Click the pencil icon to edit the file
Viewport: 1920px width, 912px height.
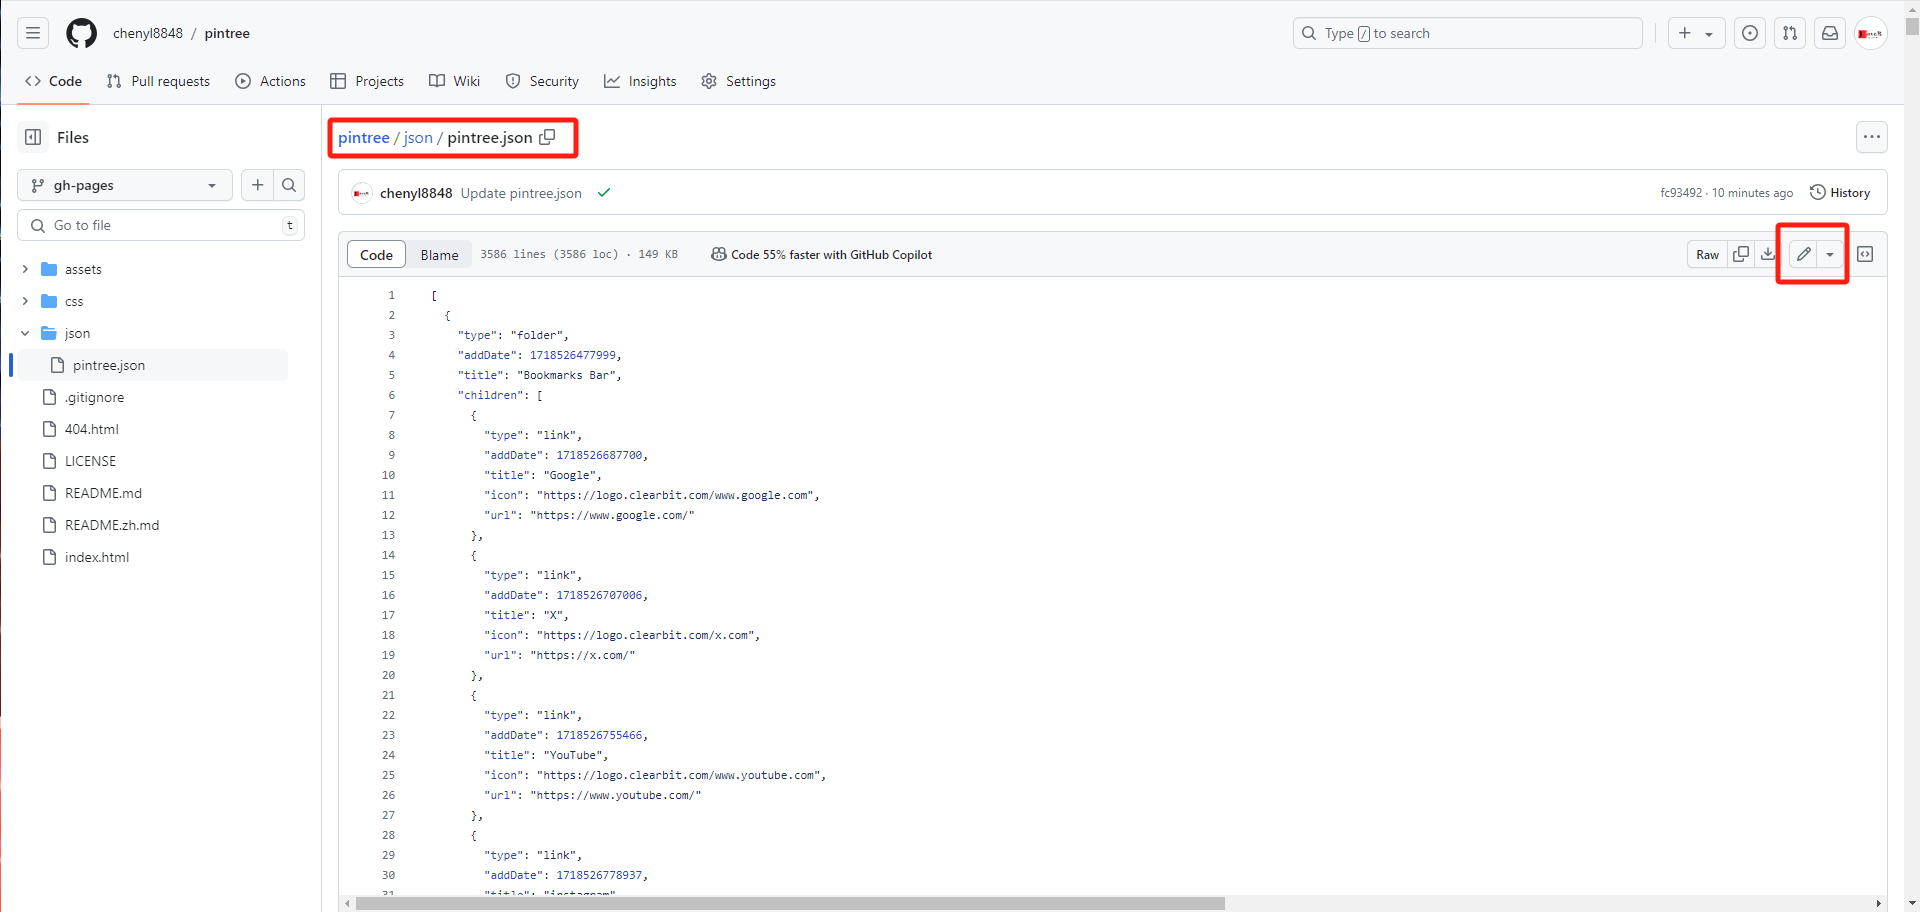click(1803, 255)
